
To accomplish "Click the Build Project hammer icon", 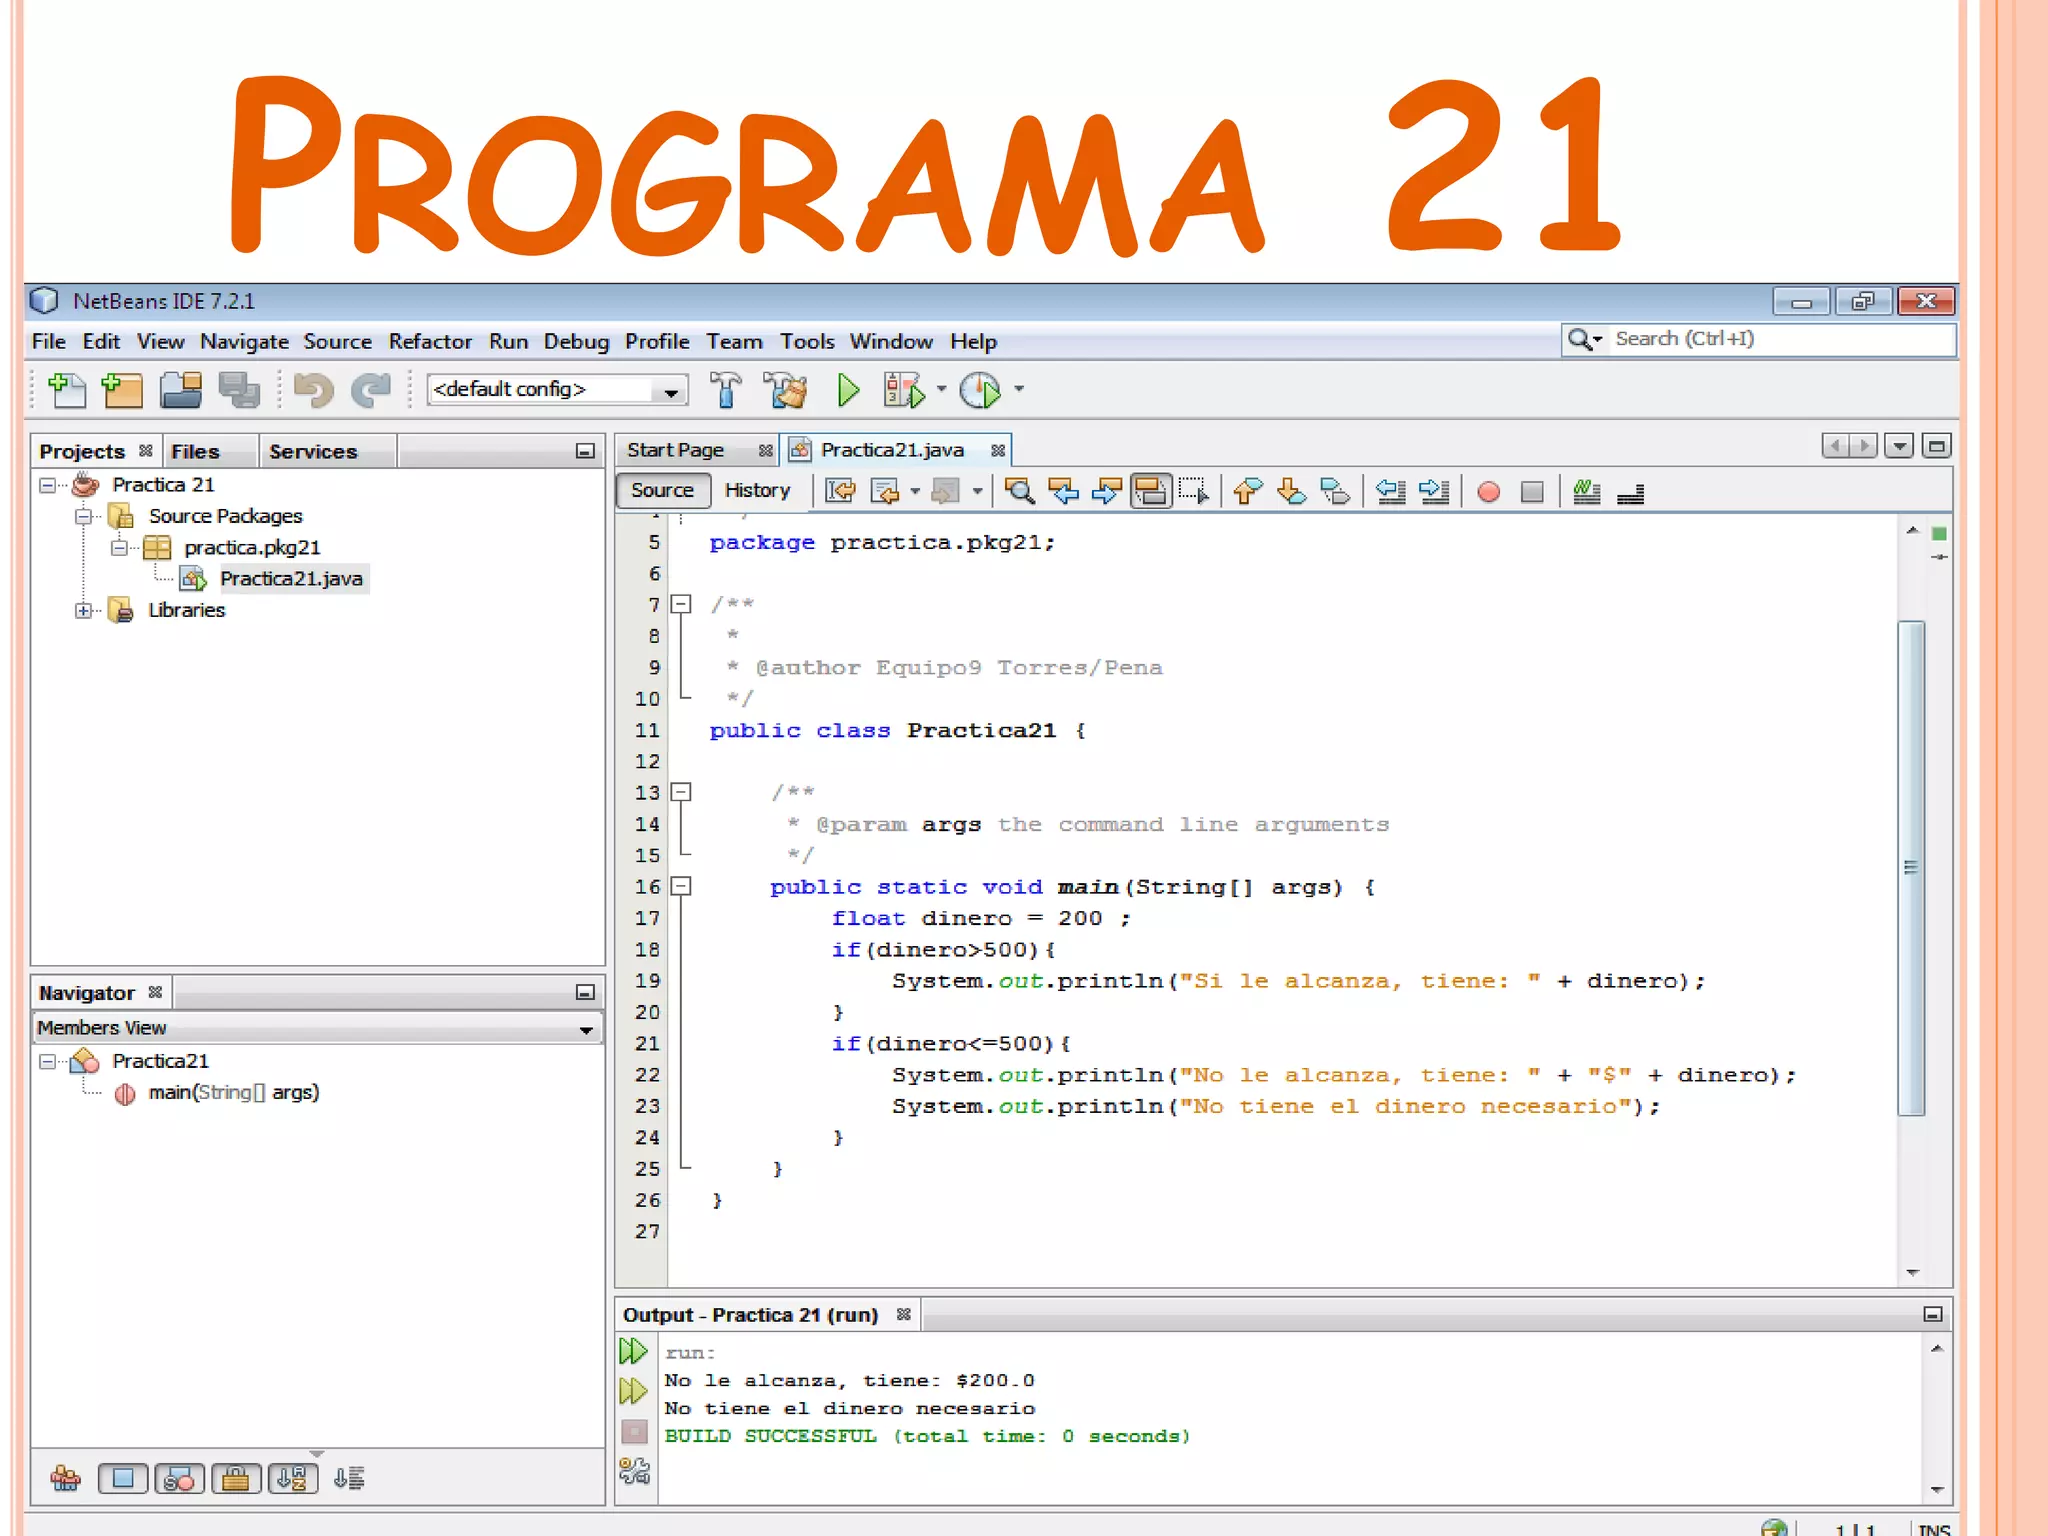I will [726, 390].
